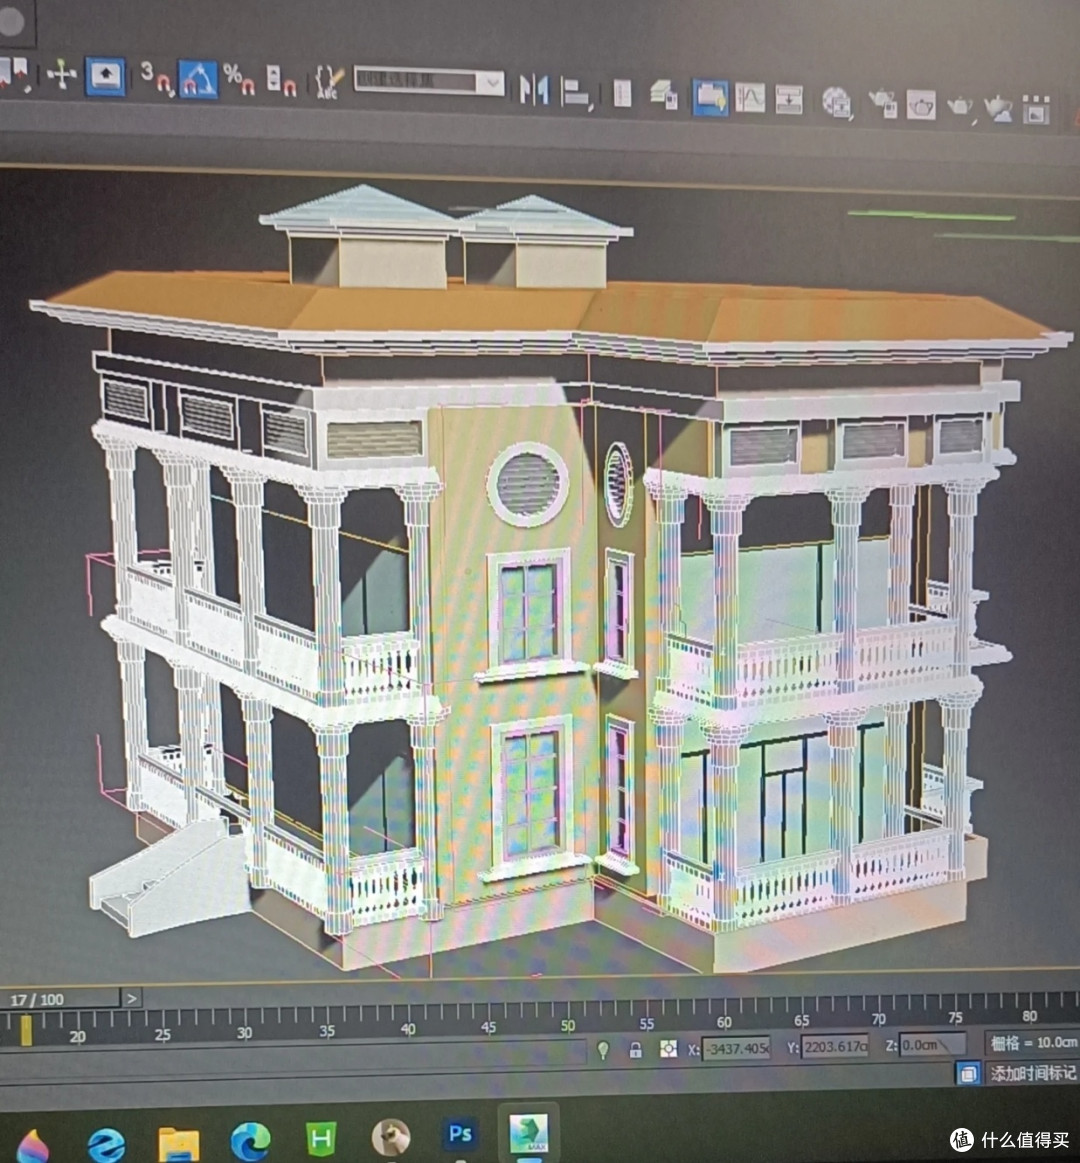
Task: Toggle the spinner snap button
Action: point(280,79)
